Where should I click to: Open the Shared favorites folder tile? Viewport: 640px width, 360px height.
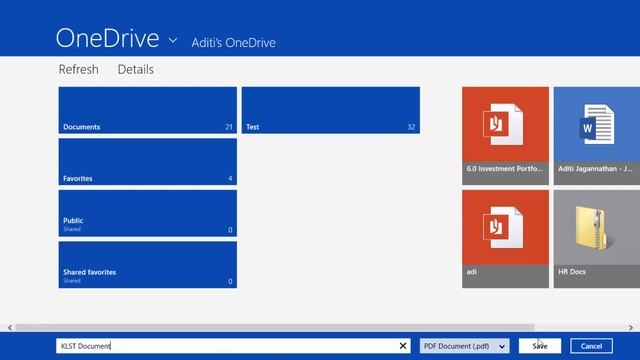point(148,265)
